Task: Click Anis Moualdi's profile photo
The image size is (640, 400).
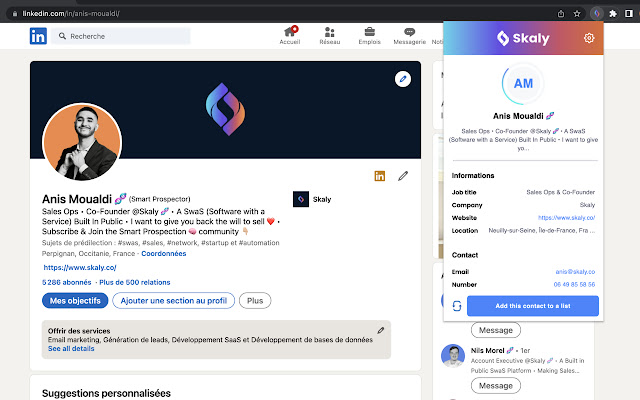Action: coord(82,142)
